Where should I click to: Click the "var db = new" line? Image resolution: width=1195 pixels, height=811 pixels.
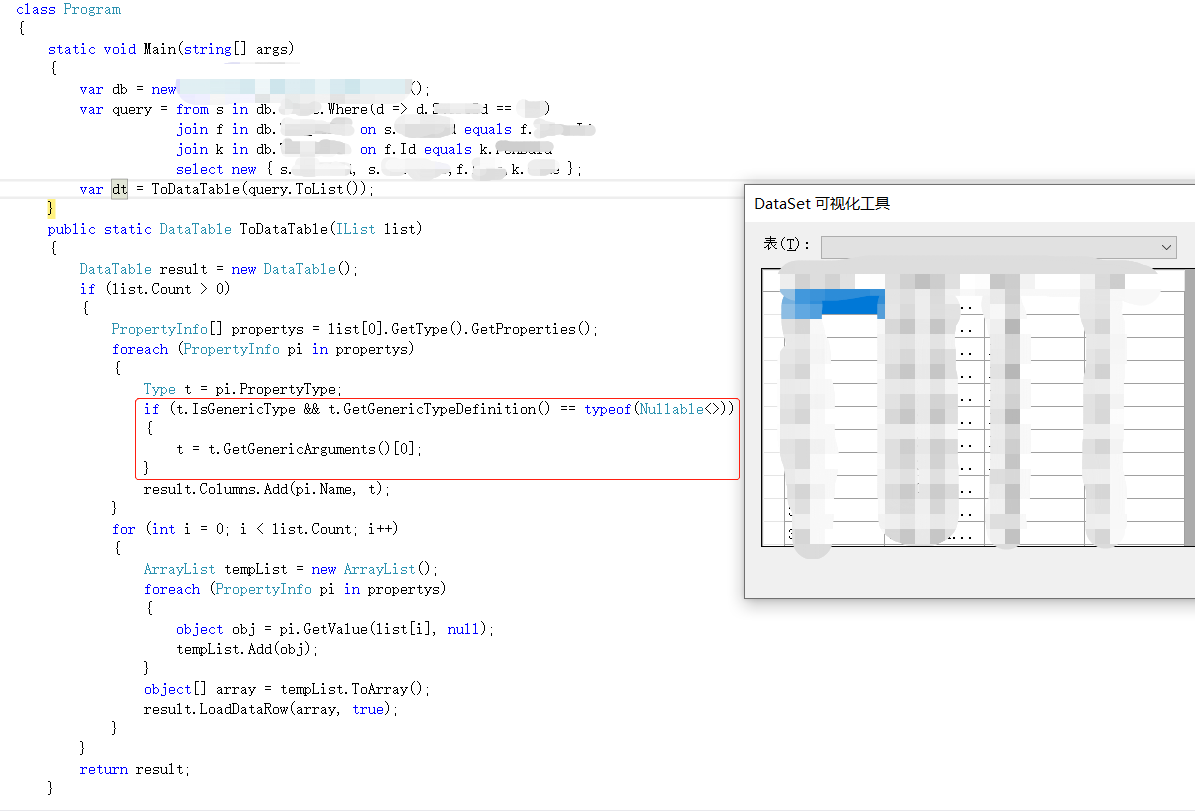click(255, 89)
